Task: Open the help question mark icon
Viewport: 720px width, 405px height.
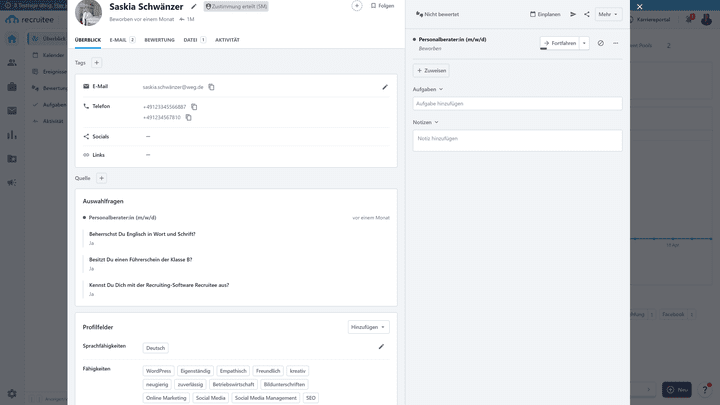Action: click(705, 390)
